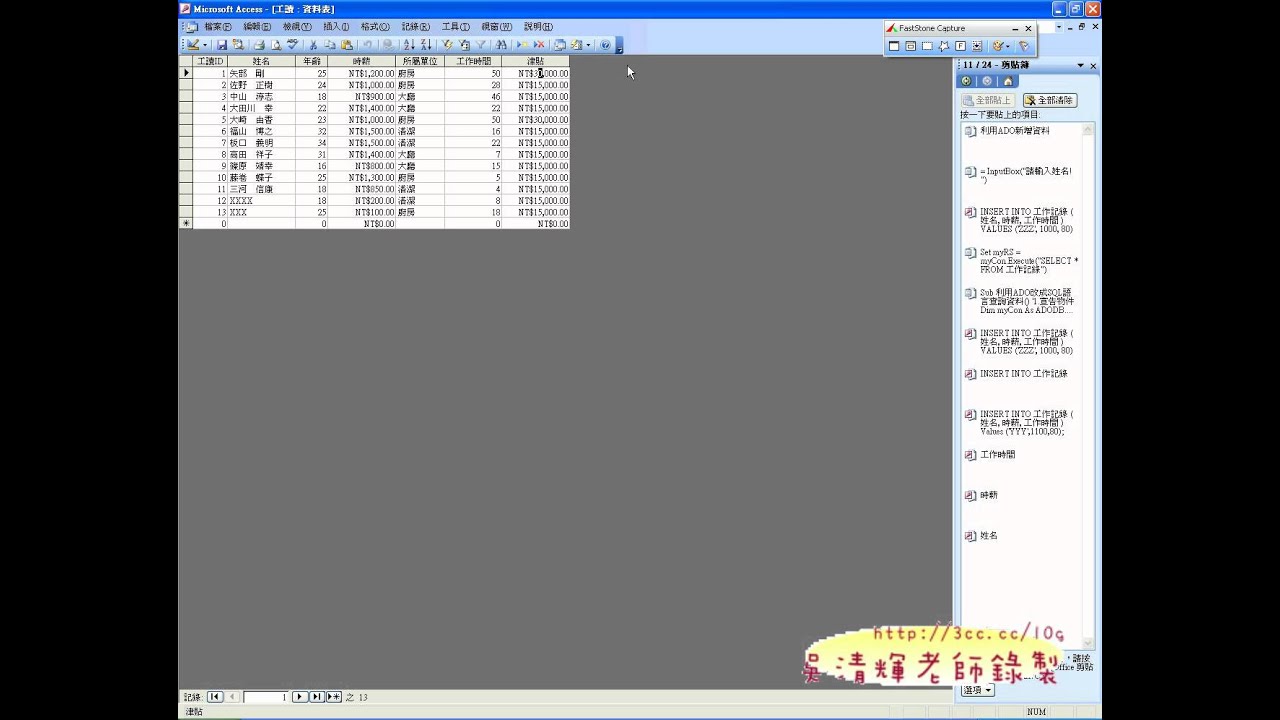
Task: Click FastStone Capture Settings icon
Action: pos(1024,46)
